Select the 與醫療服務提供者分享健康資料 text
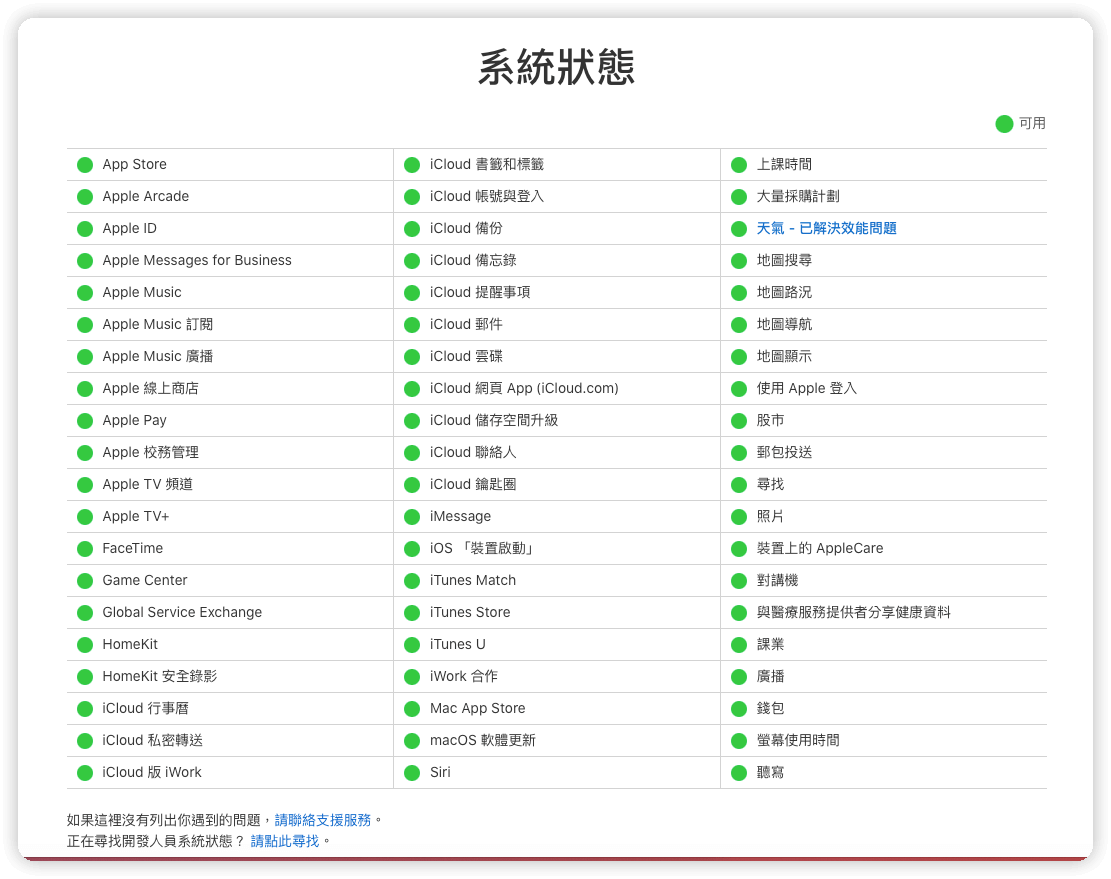Viewport: 1111px width, 879px height. (853, 612)
